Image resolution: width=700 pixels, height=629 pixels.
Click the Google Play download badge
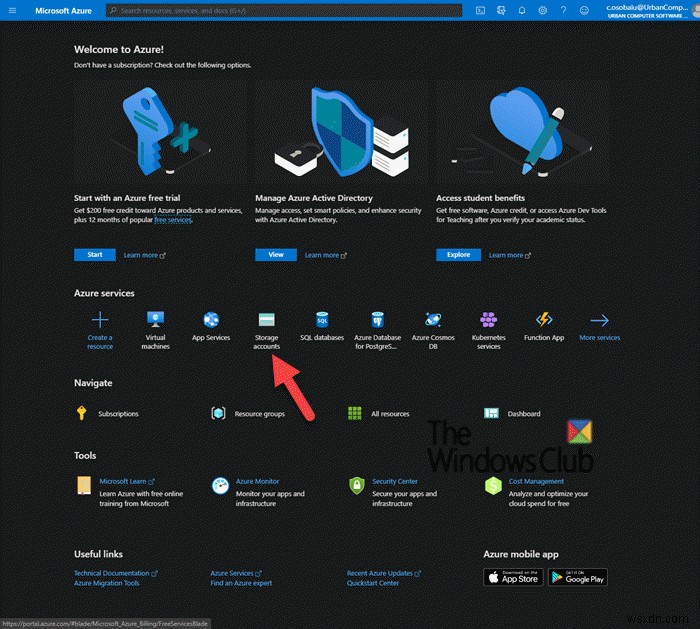pos(578,577)
